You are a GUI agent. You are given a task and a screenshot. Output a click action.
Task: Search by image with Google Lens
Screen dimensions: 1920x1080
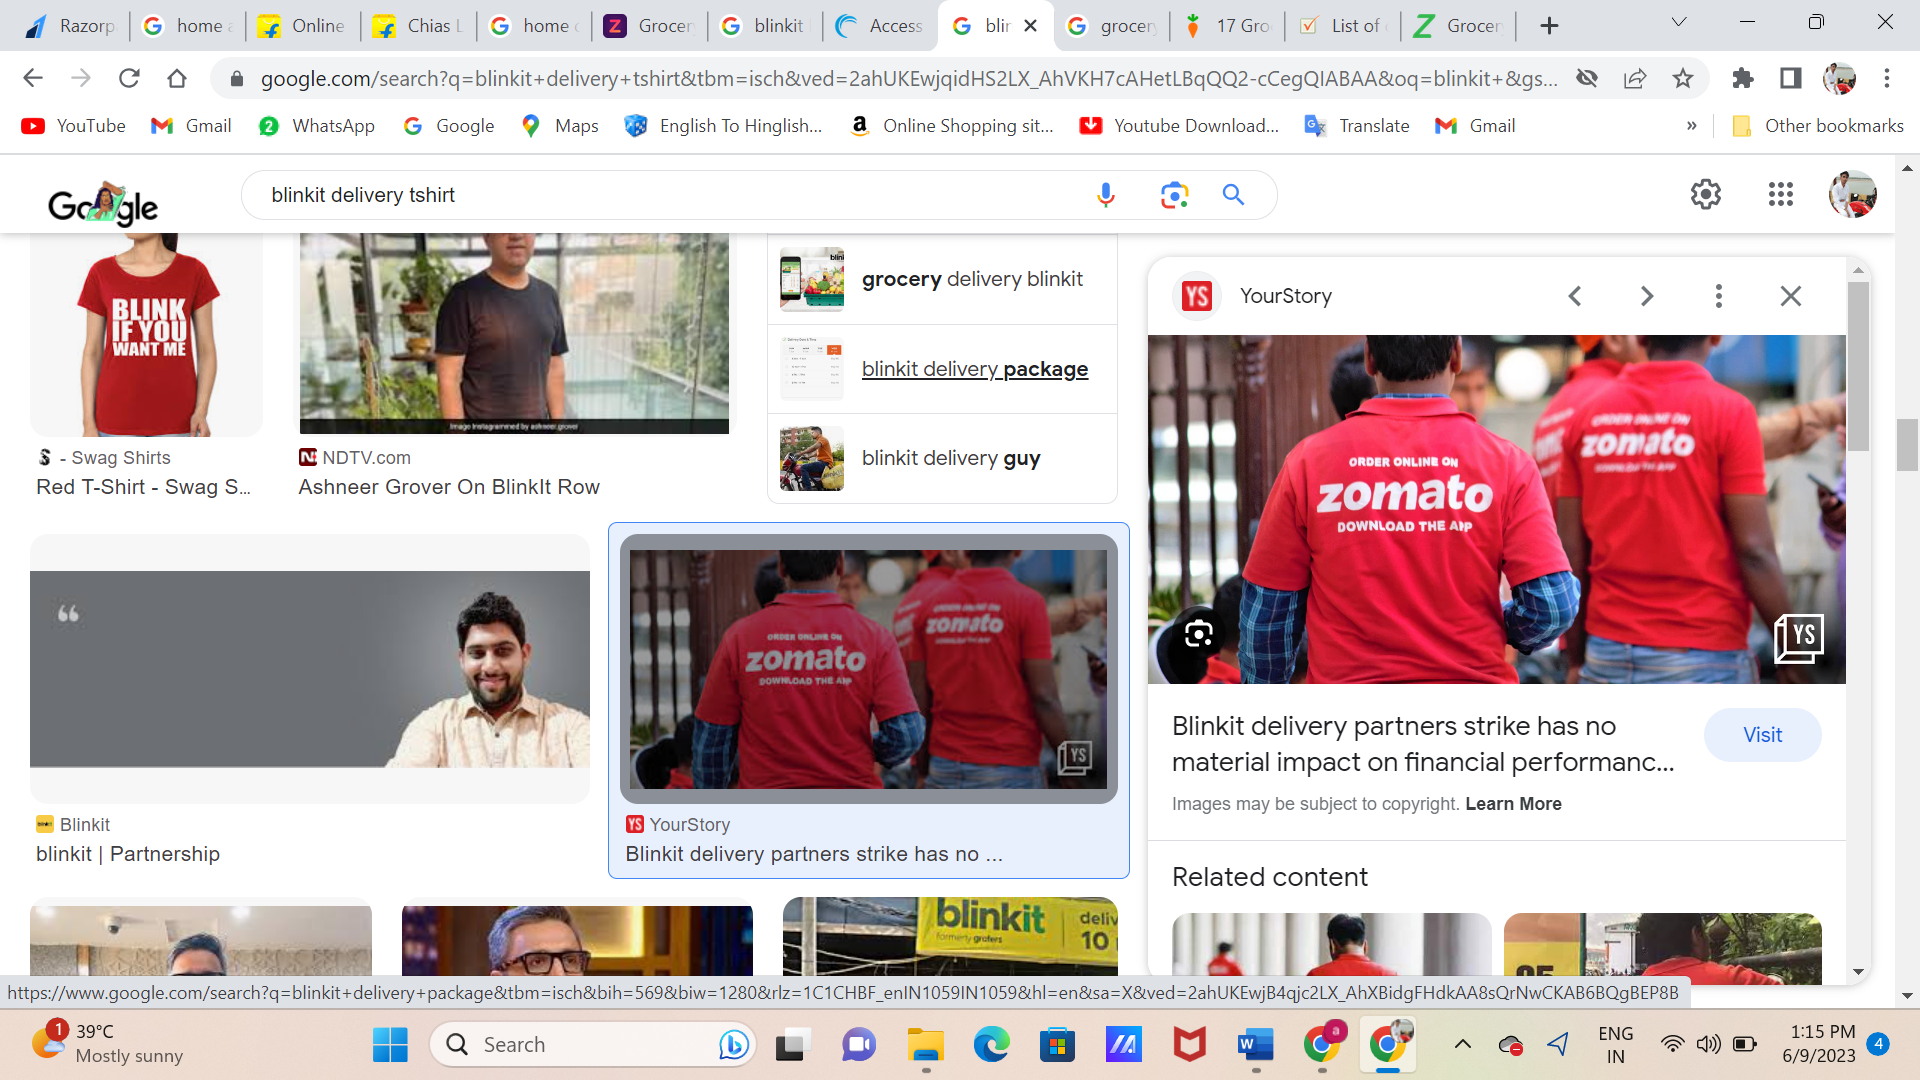(1174, 195)
